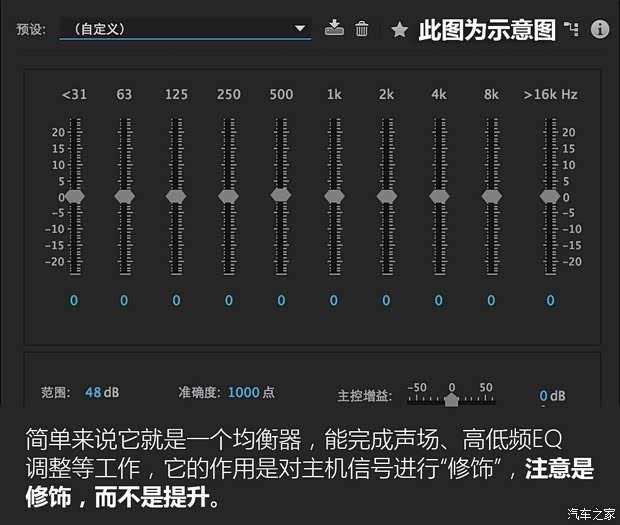The width and height of the screenshot is (620, 525).
Task: Edit the >16k band gain value
Action: click(x=550, y=300)
